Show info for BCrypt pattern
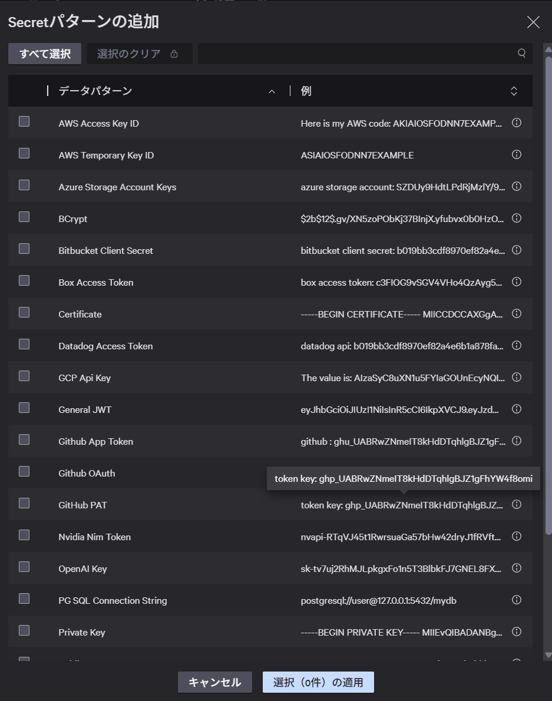552x701 pixels. (x=516, y=218)
